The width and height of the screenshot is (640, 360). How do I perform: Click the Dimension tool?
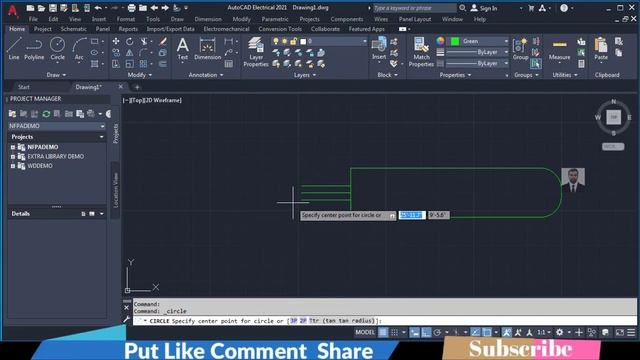pyautogui.click(x=207, y=49)
